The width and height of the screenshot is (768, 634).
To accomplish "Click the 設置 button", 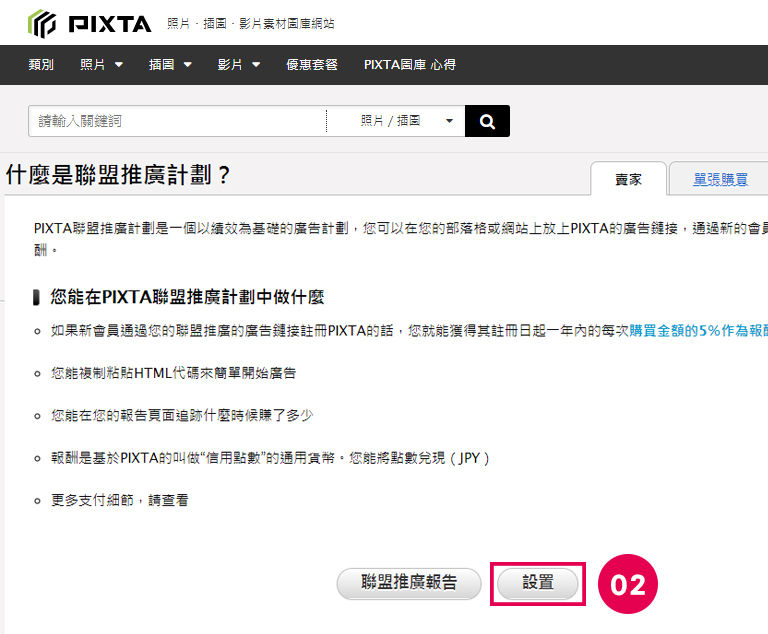I will click(x=538, y=583).
